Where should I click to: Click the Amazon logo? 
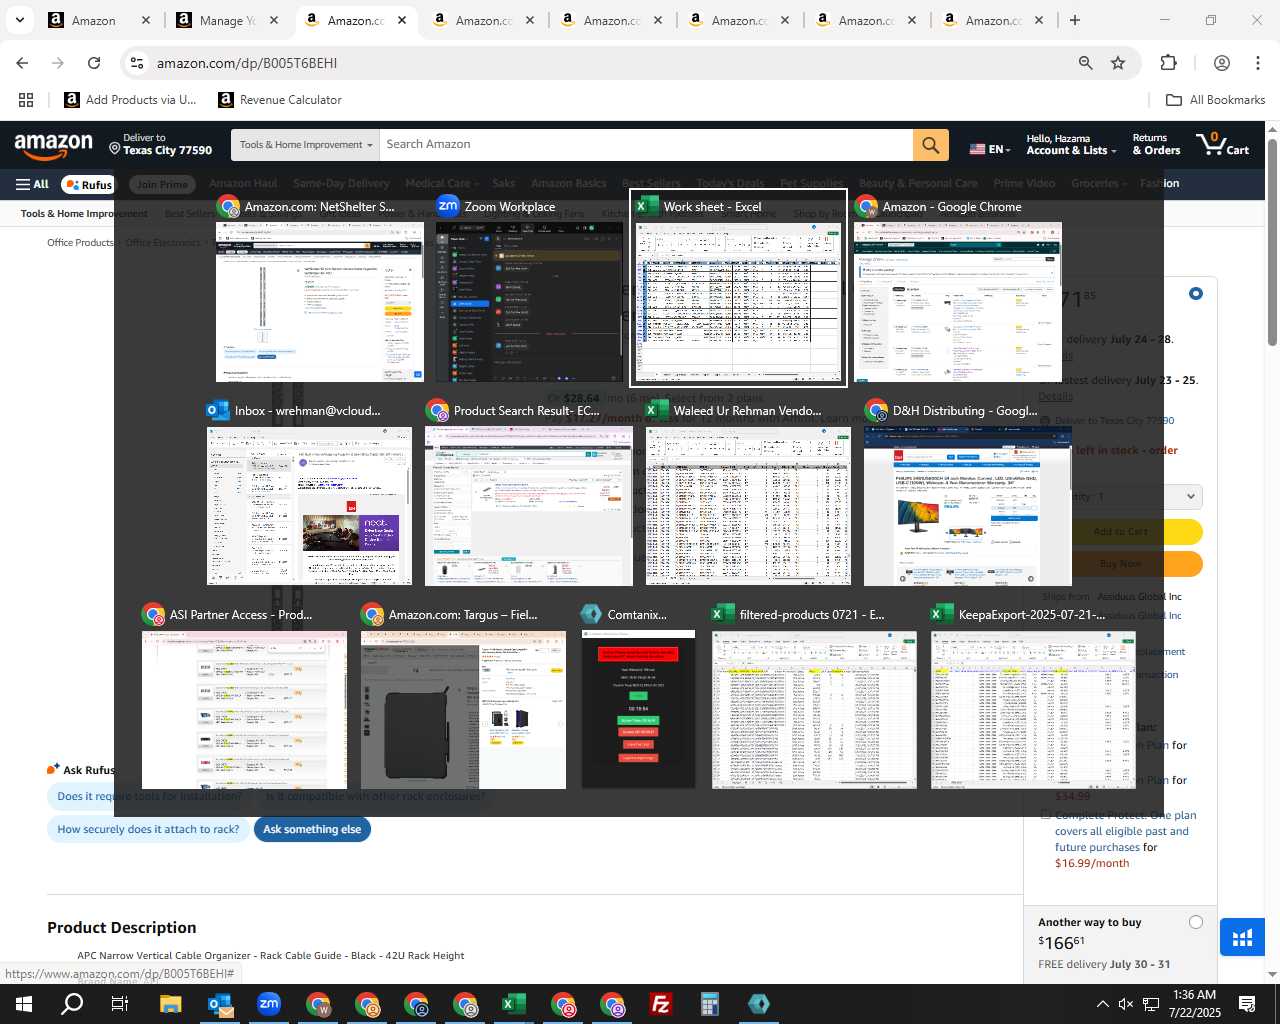click(54, 146)
